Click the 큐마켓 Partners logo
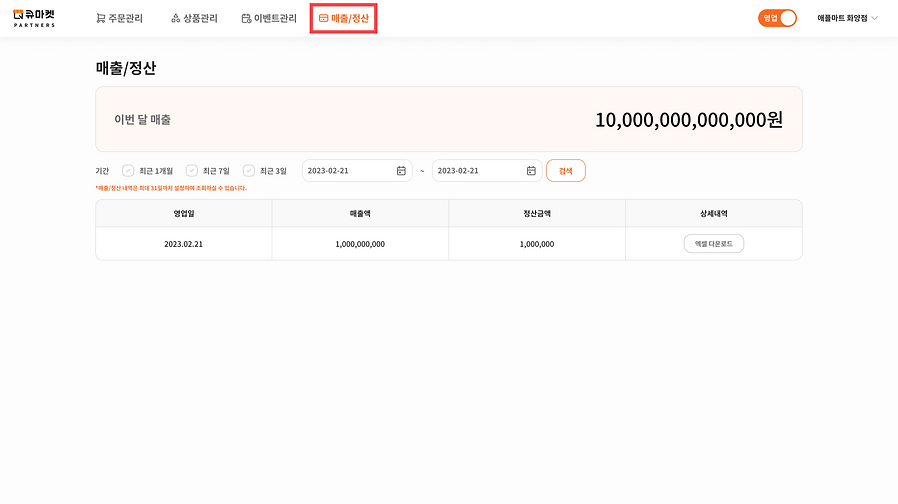Image resolution: width=898 pixels, height=504 pixels. pos(34,18)
